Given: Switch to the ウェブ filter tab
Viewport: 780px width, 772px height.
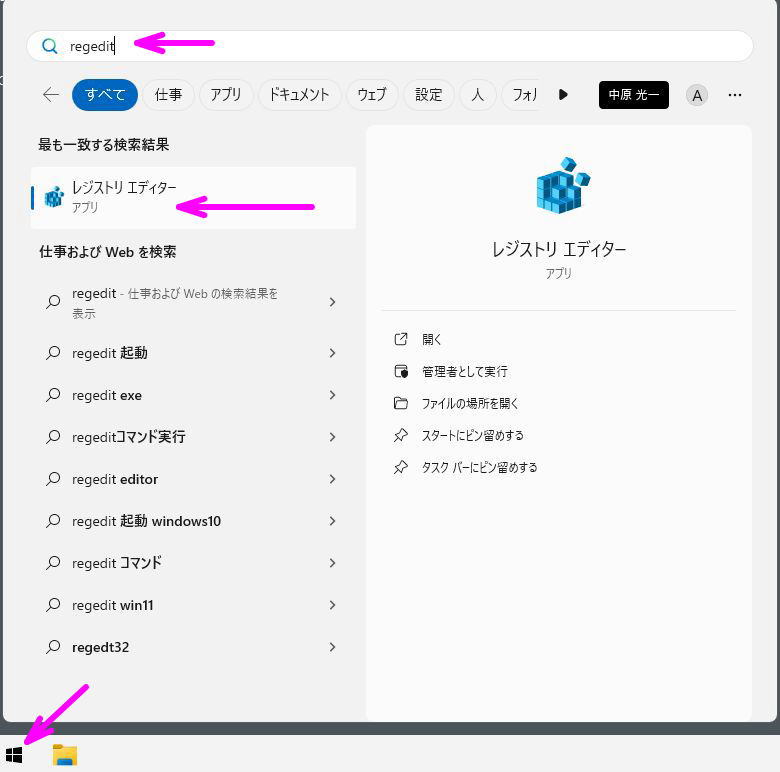Looking at the screenshot, I should pos(372,95).
